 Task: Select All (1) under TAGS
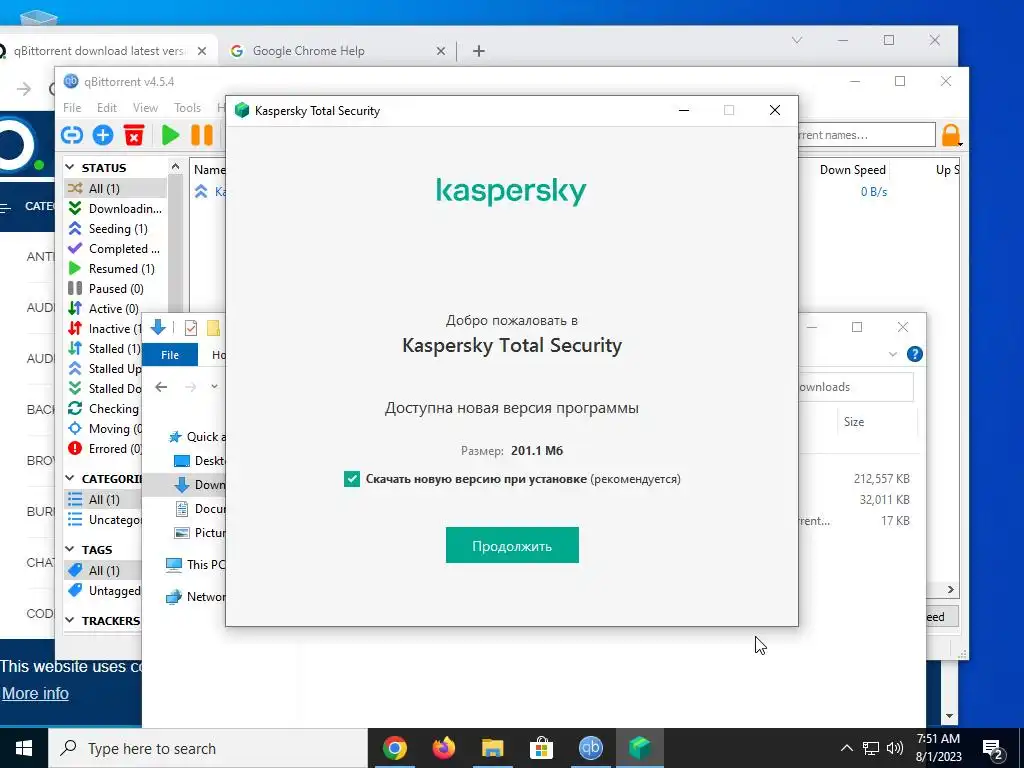(104, 570)
